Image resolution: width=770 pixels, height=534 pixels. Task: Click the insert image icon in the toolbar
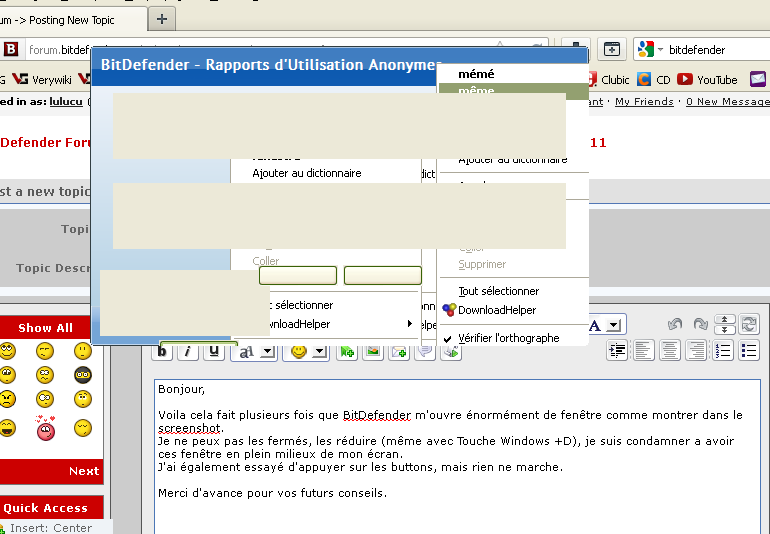pyautogui.click(x=373, y=352)
